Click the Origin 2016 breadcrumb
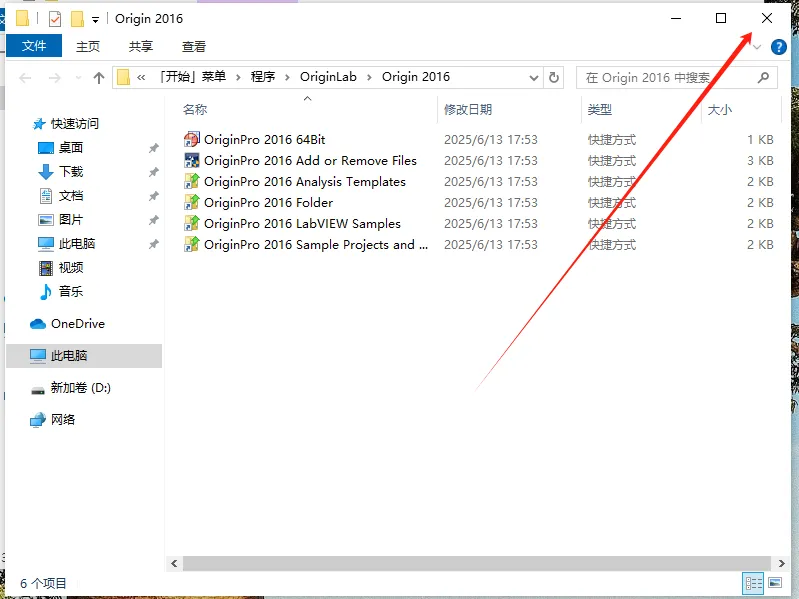 (416, 77)
